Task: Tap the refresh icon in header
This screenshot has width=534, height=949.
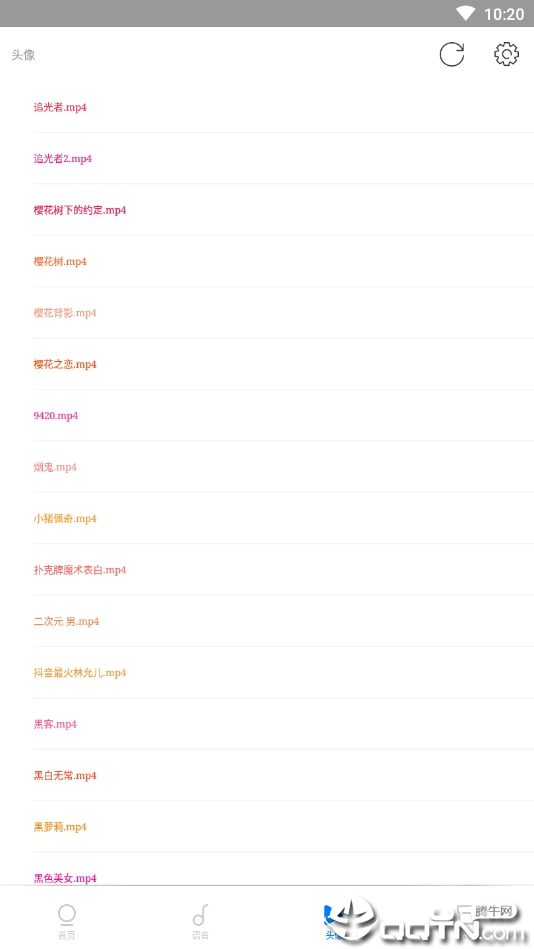Action: click(x=452, y=54)
